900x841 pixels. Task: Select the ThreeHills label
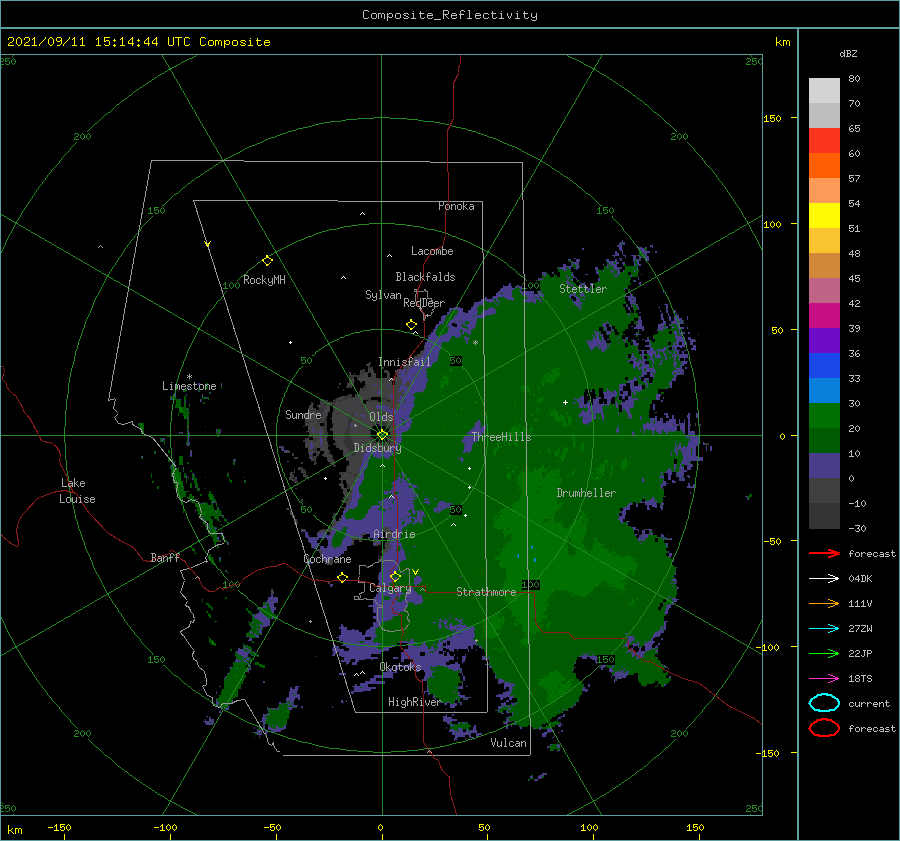(x=502, y=437)
